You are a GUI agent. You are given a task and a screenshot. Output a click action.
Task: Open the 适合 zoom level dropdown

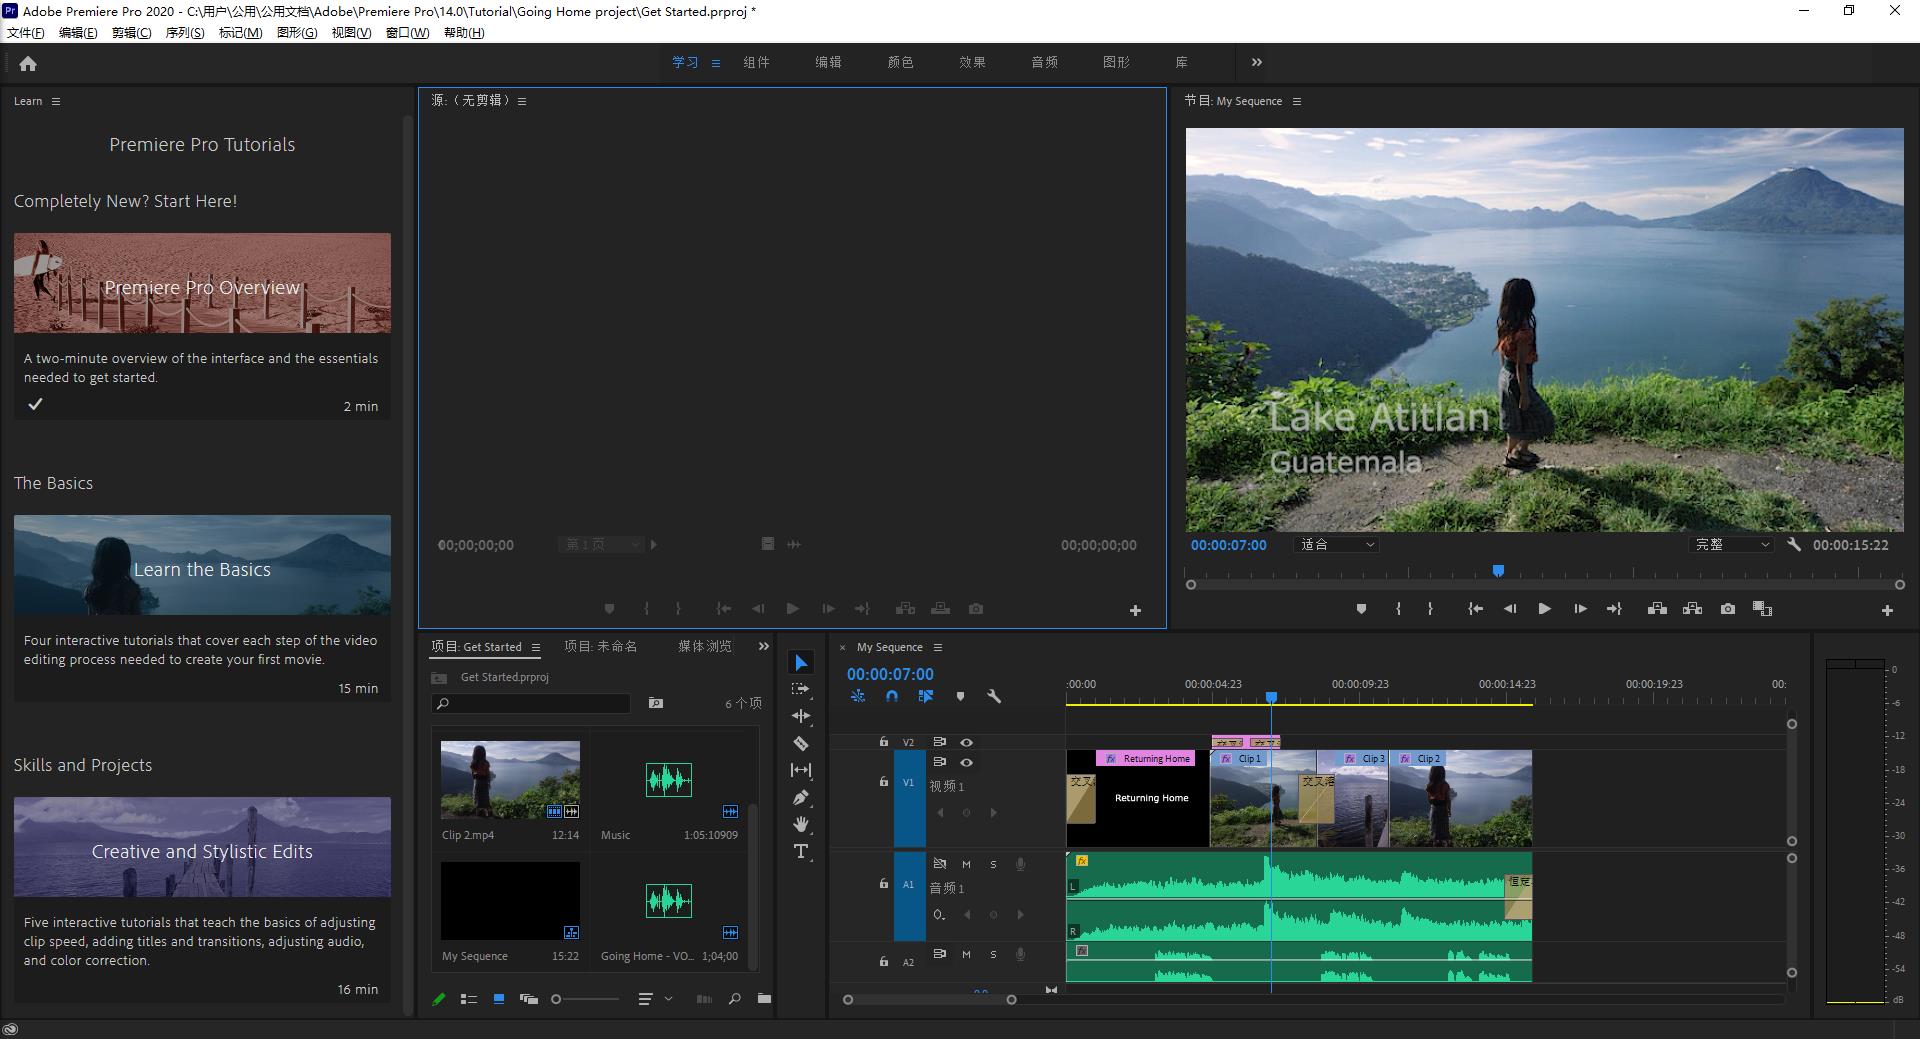click(x=1336, y=545)
